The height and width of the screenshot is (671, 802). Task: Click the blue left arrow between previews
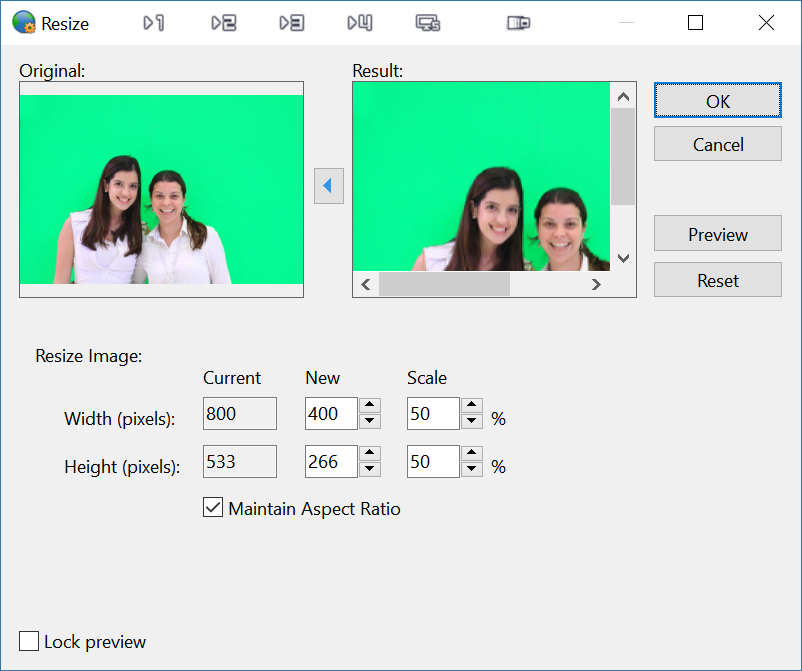point(328,186)
